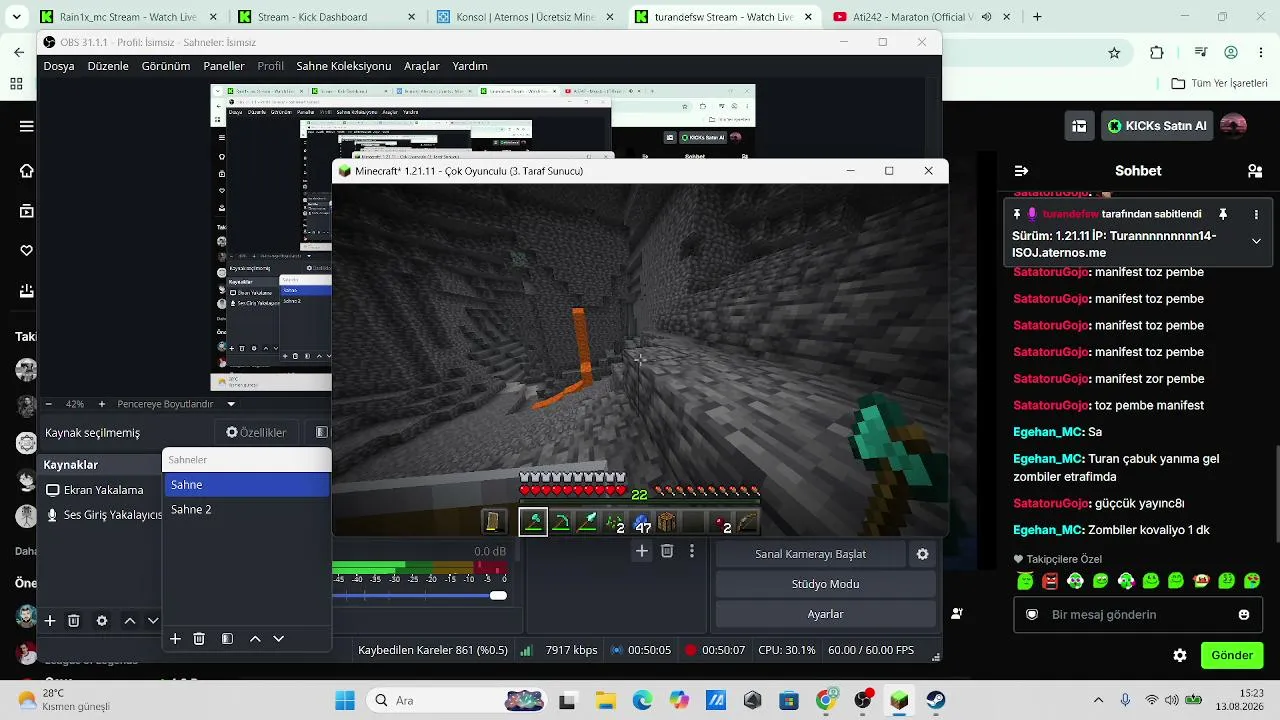Image resolution: width=1280 pixels, height=720 pixels.
Task: Open the Dosya menu in OBS
Action: [59, 66]
